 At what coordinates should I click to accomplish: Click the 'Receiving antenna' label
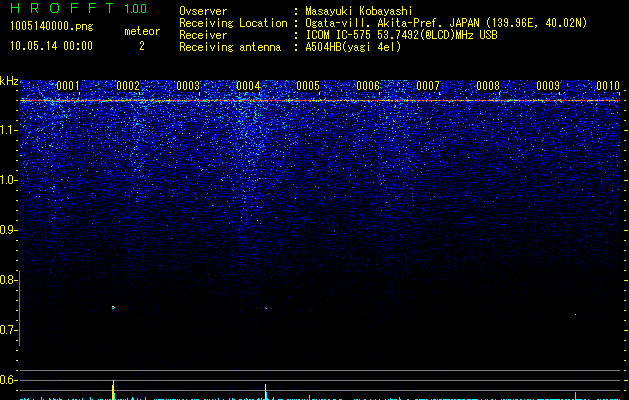[x=230, y=47]
